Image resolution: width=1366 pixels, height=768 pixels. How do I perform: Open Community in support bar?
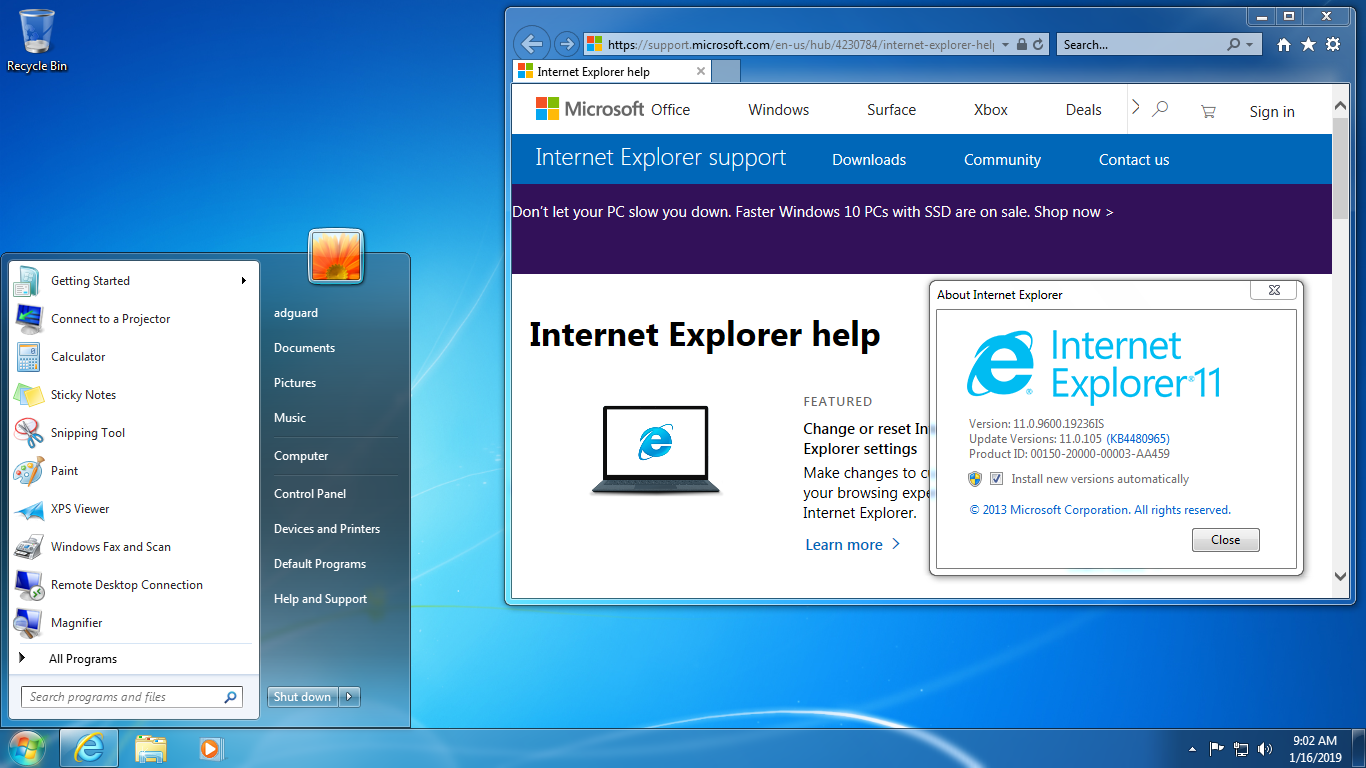pos(1002,160)
